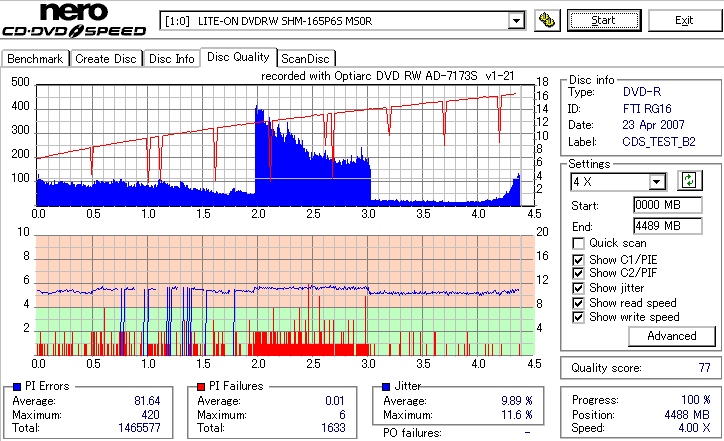Click the PI Errors average 81.64
The width and height of the screenshot is (724, 441).
[x=147, y=401]
